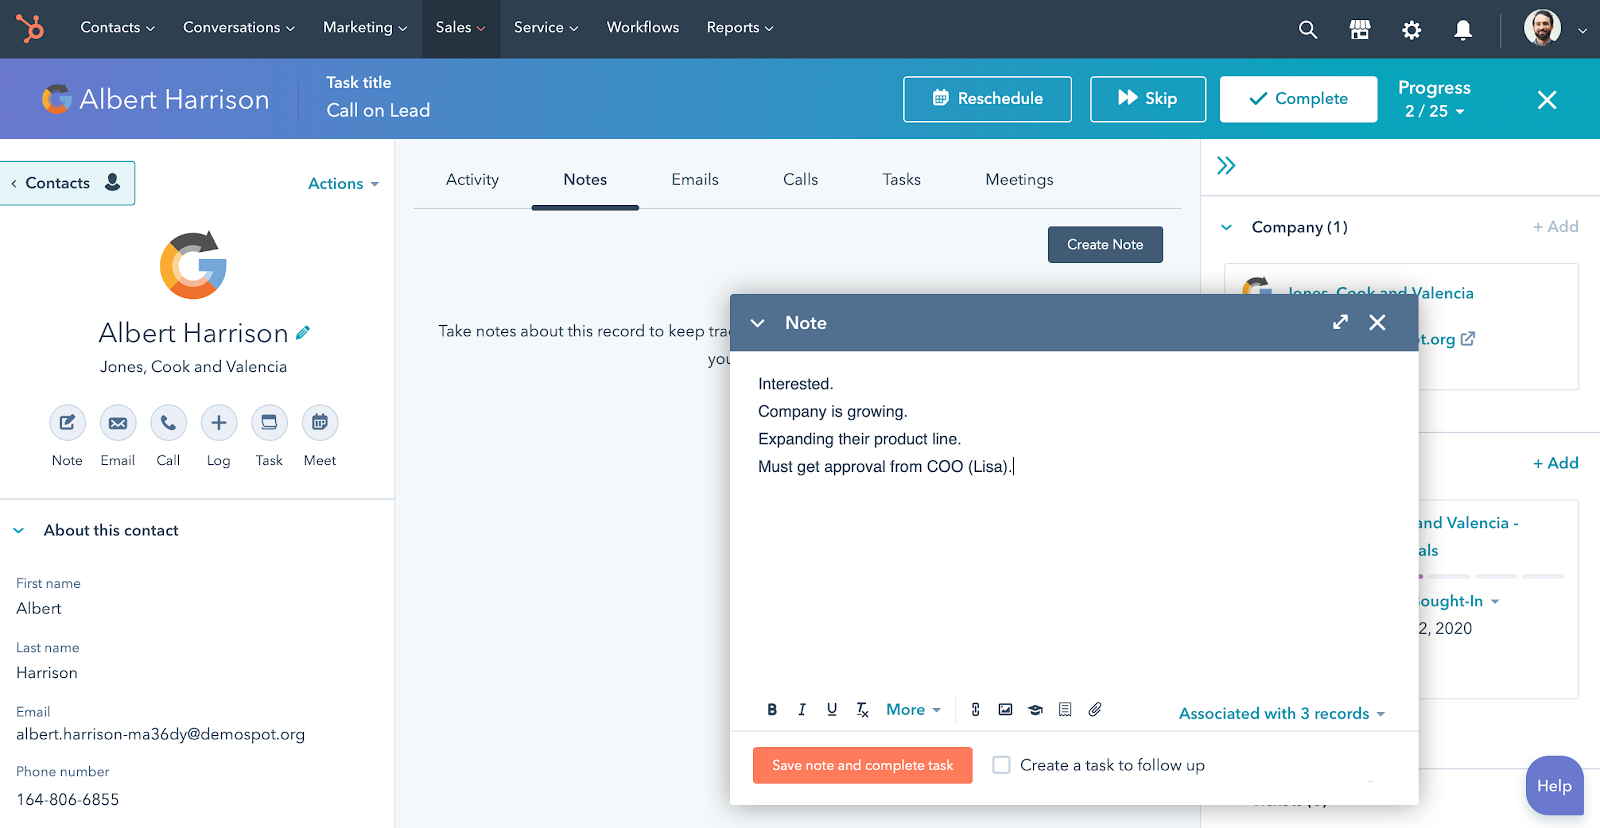The width and height of the screenshot is (1600, 828).
Task: Open the Actions dropdown
Action: click(343, 184)
